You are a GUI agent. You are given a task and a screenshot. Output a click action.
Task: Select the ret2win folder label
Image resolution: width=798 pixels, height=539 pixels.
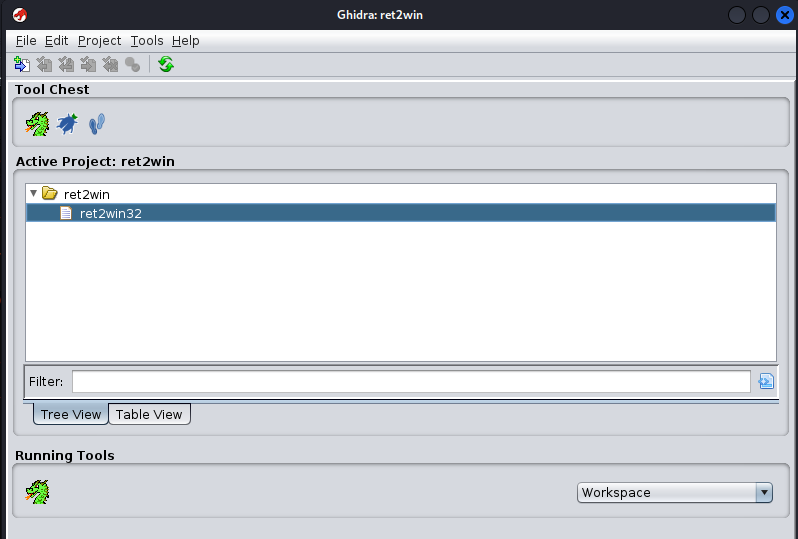[x=87, y=194]
